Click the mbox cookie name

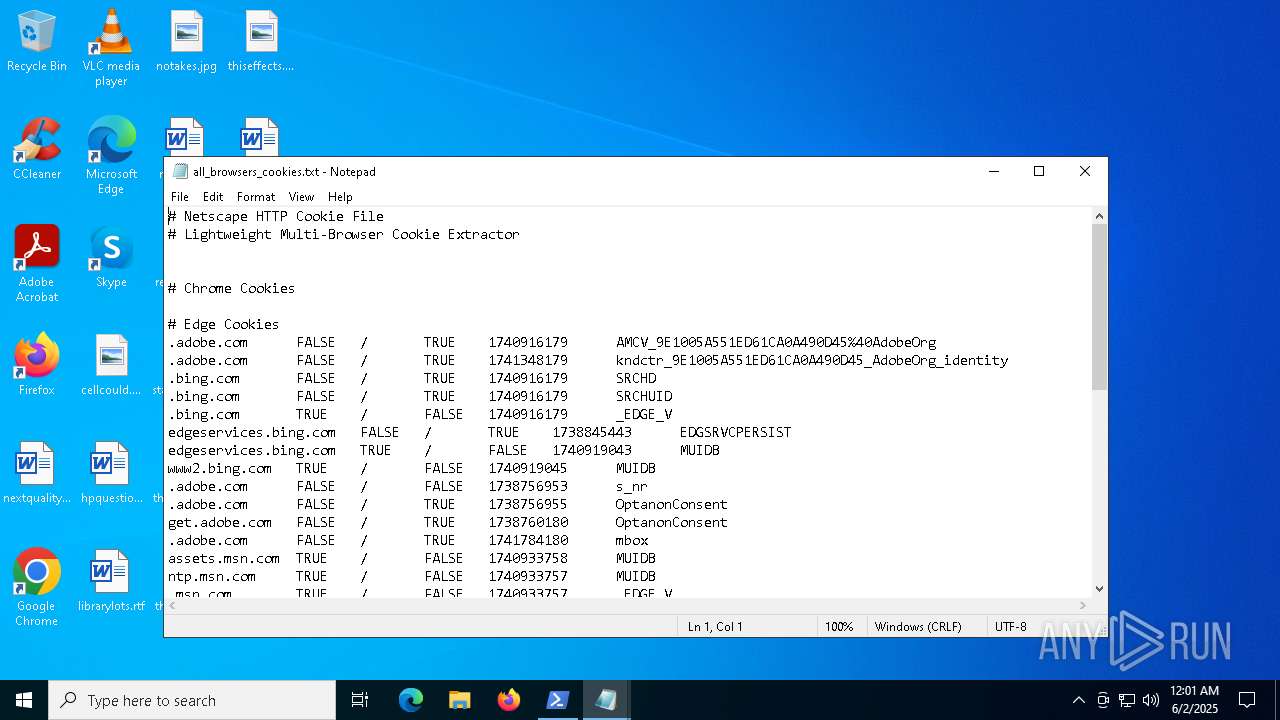[x=632, y=540]
